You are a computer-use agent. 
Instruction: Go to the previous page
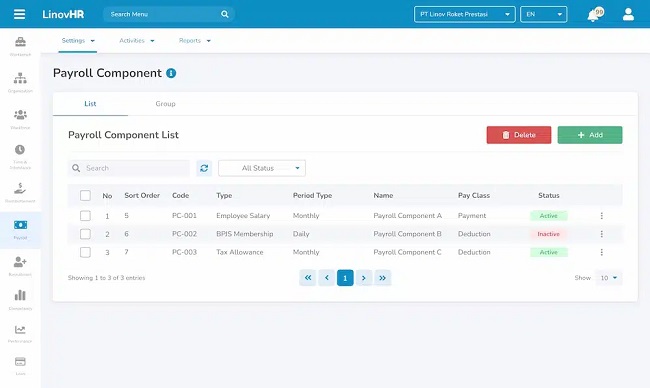pyautogui.click(x=327, y=278)
